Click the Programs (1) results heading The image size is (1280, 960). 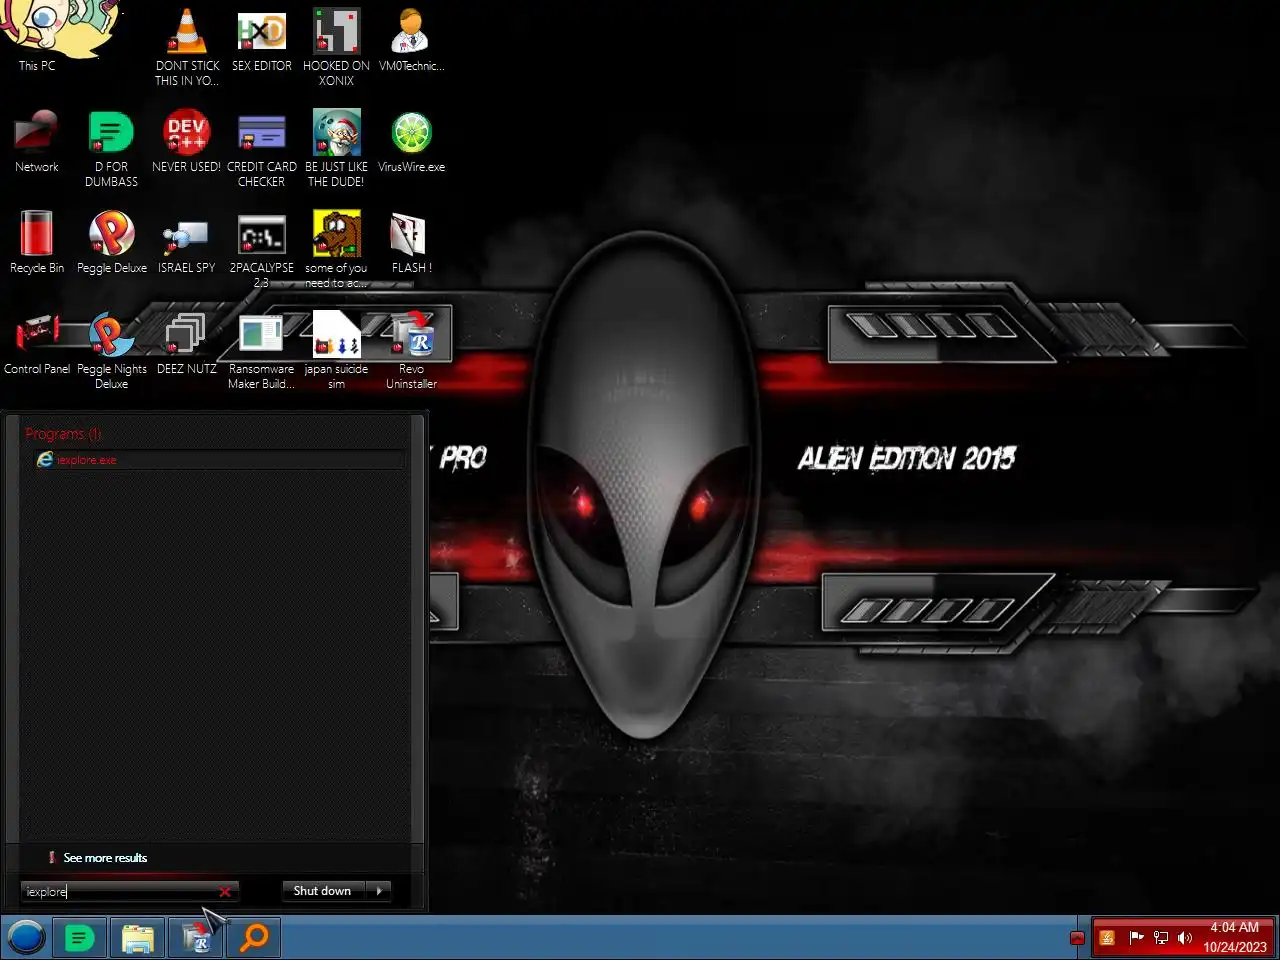pyautogui.click(x=63, y=434)
